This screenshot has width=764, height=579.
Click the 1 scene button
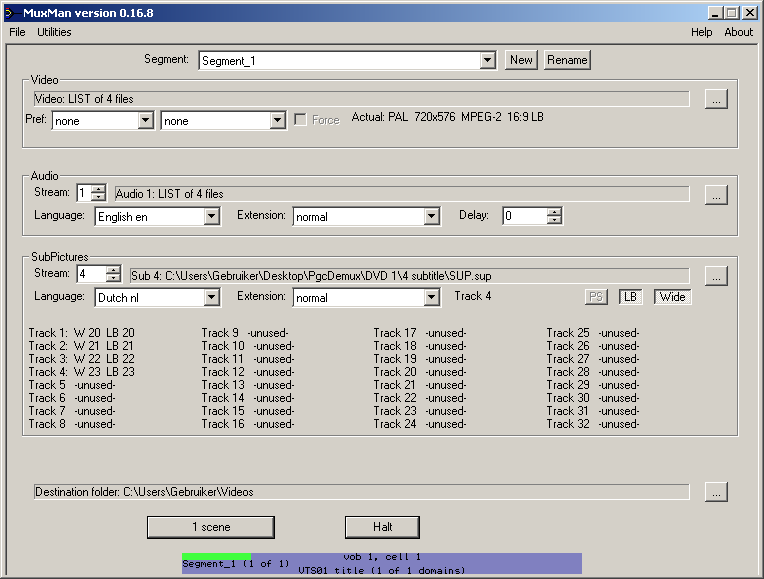[x=211, y=527]
